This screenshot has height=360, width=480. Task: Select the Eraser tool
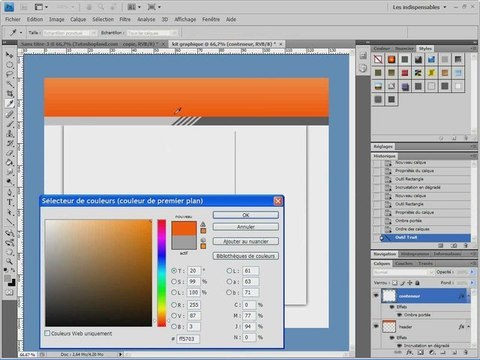[10, 153]
